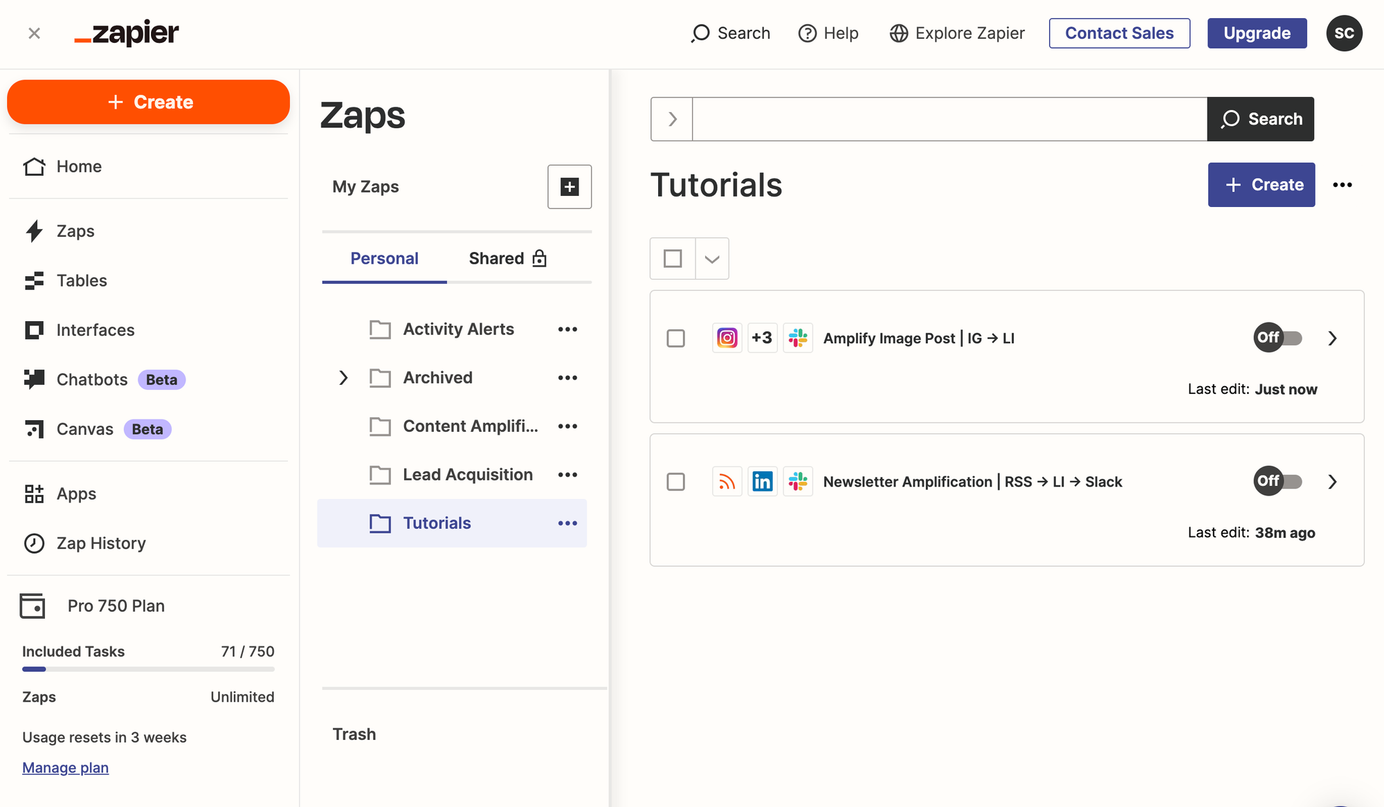Open the three-dot menu for the Tutorials folder
1384x807 pixels.
pyautogui.click(x=567, y=523)
